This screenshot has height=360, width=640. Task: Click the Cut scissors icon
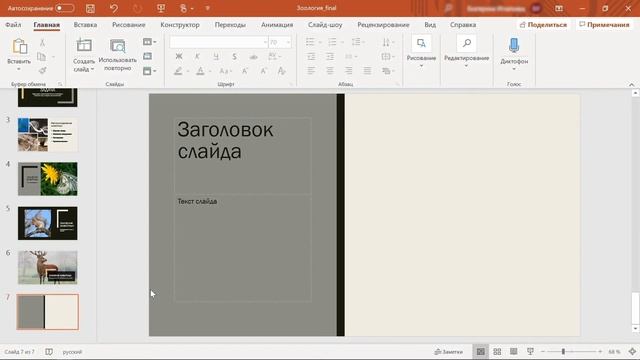tap(42, 42)
